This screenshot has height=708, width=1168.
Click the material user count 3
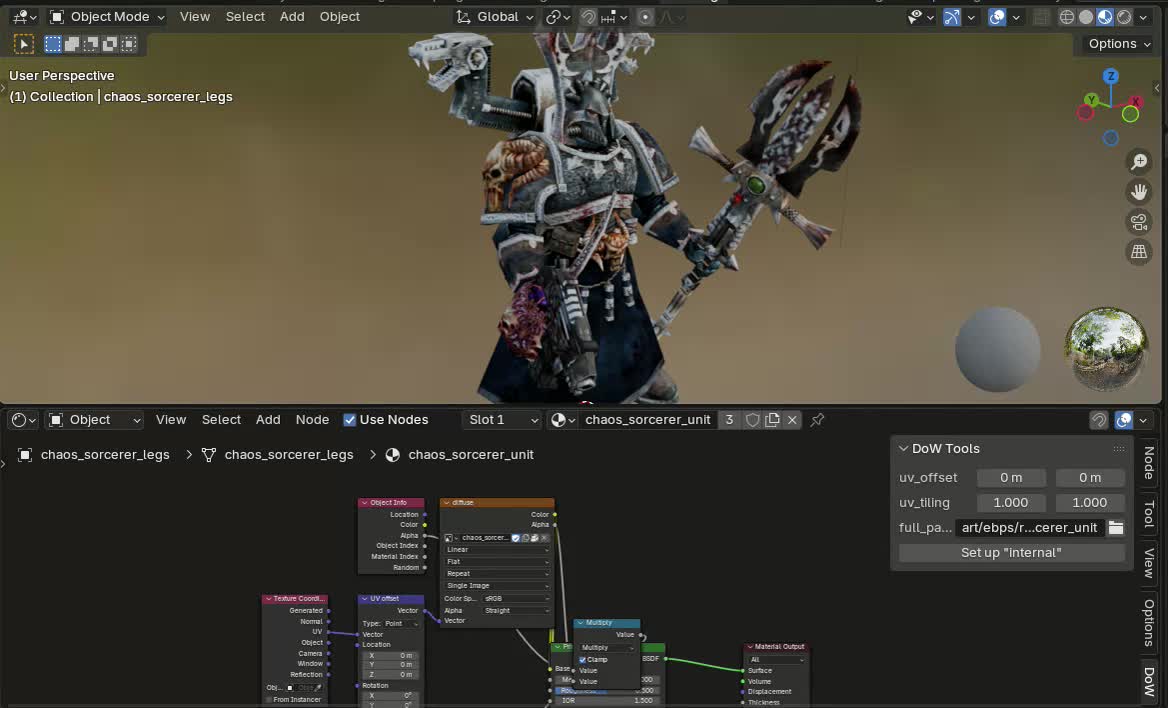click(729, 420)
